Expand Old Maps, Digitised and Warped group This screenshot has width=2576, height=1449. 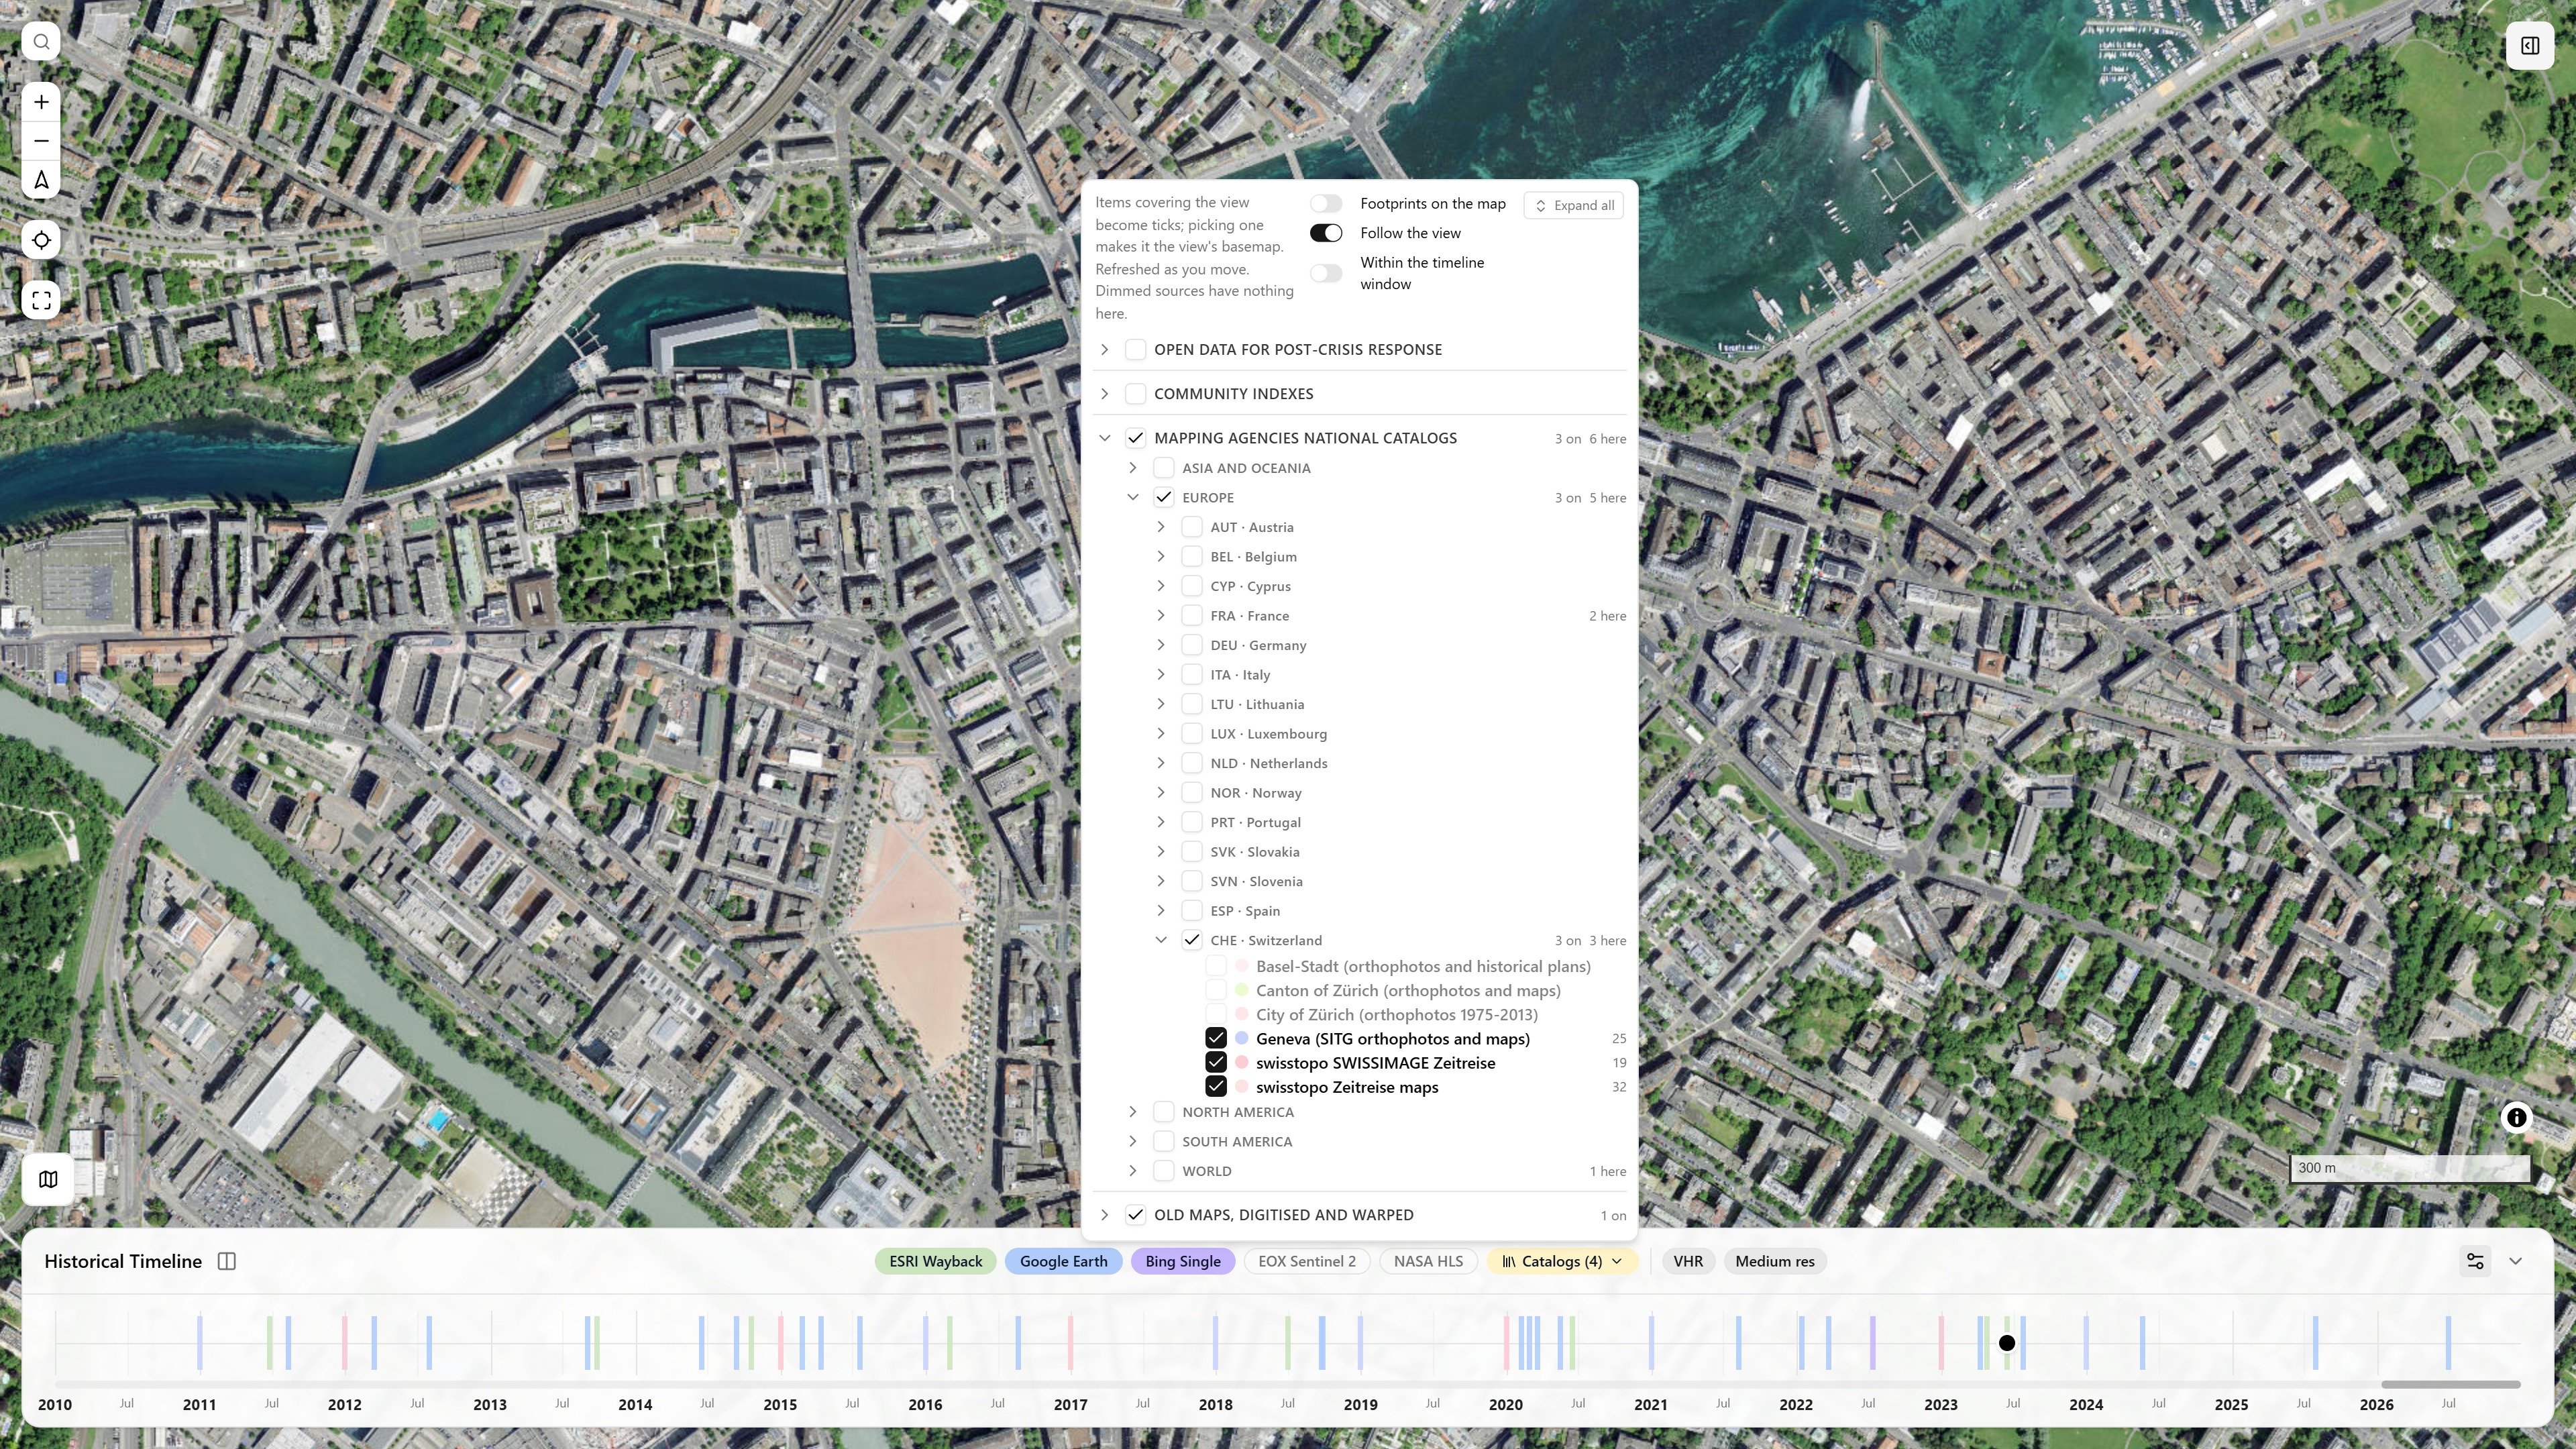click(x=1104, y=1214)
